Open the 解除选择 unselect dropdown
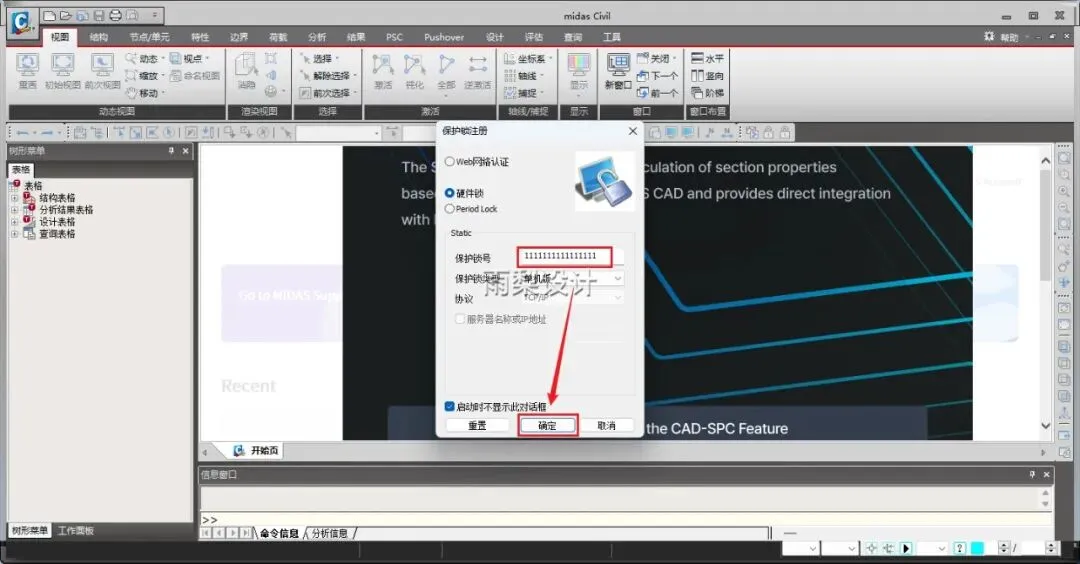1080x564 pixels. click(x=355, y=76)
